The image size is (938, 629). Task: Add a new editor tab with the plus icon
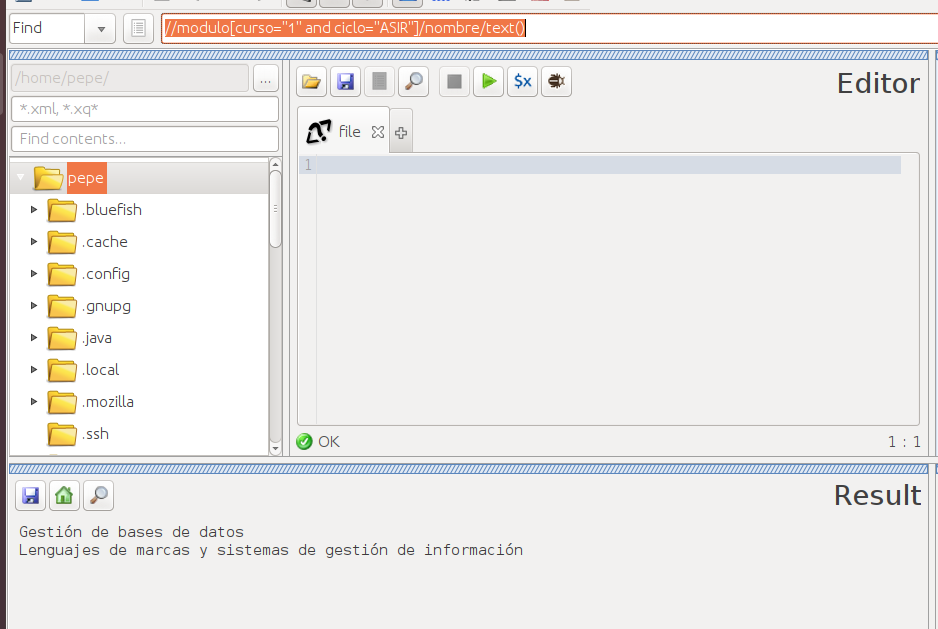click(401, 132)
